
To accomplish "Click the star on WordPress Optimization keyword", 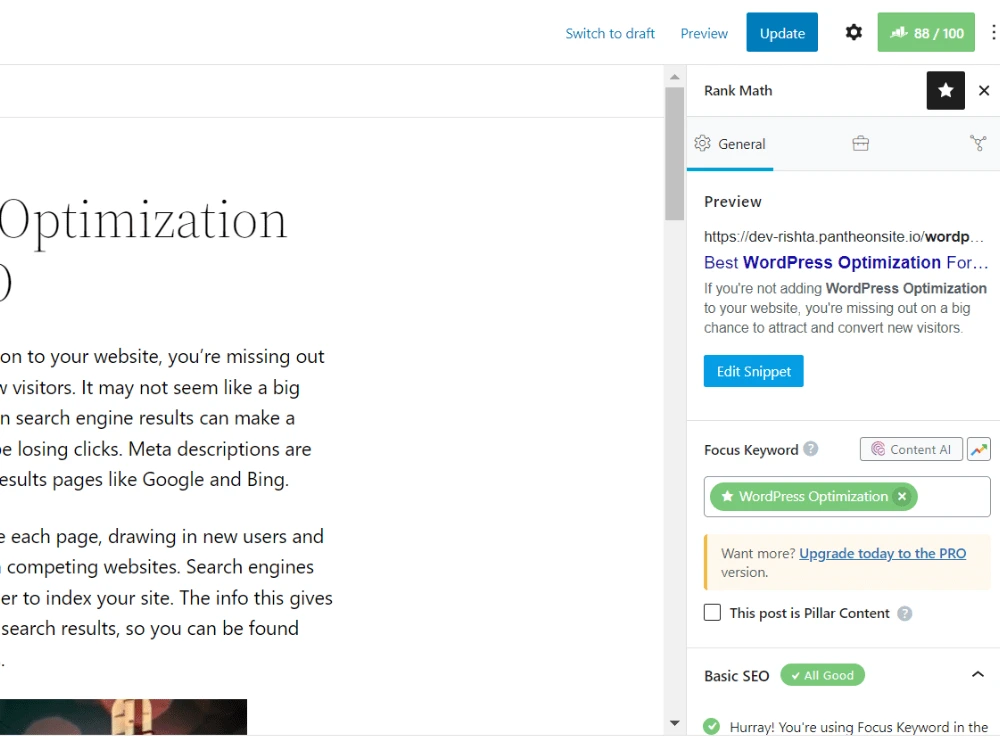I will (x=726, y=496).
